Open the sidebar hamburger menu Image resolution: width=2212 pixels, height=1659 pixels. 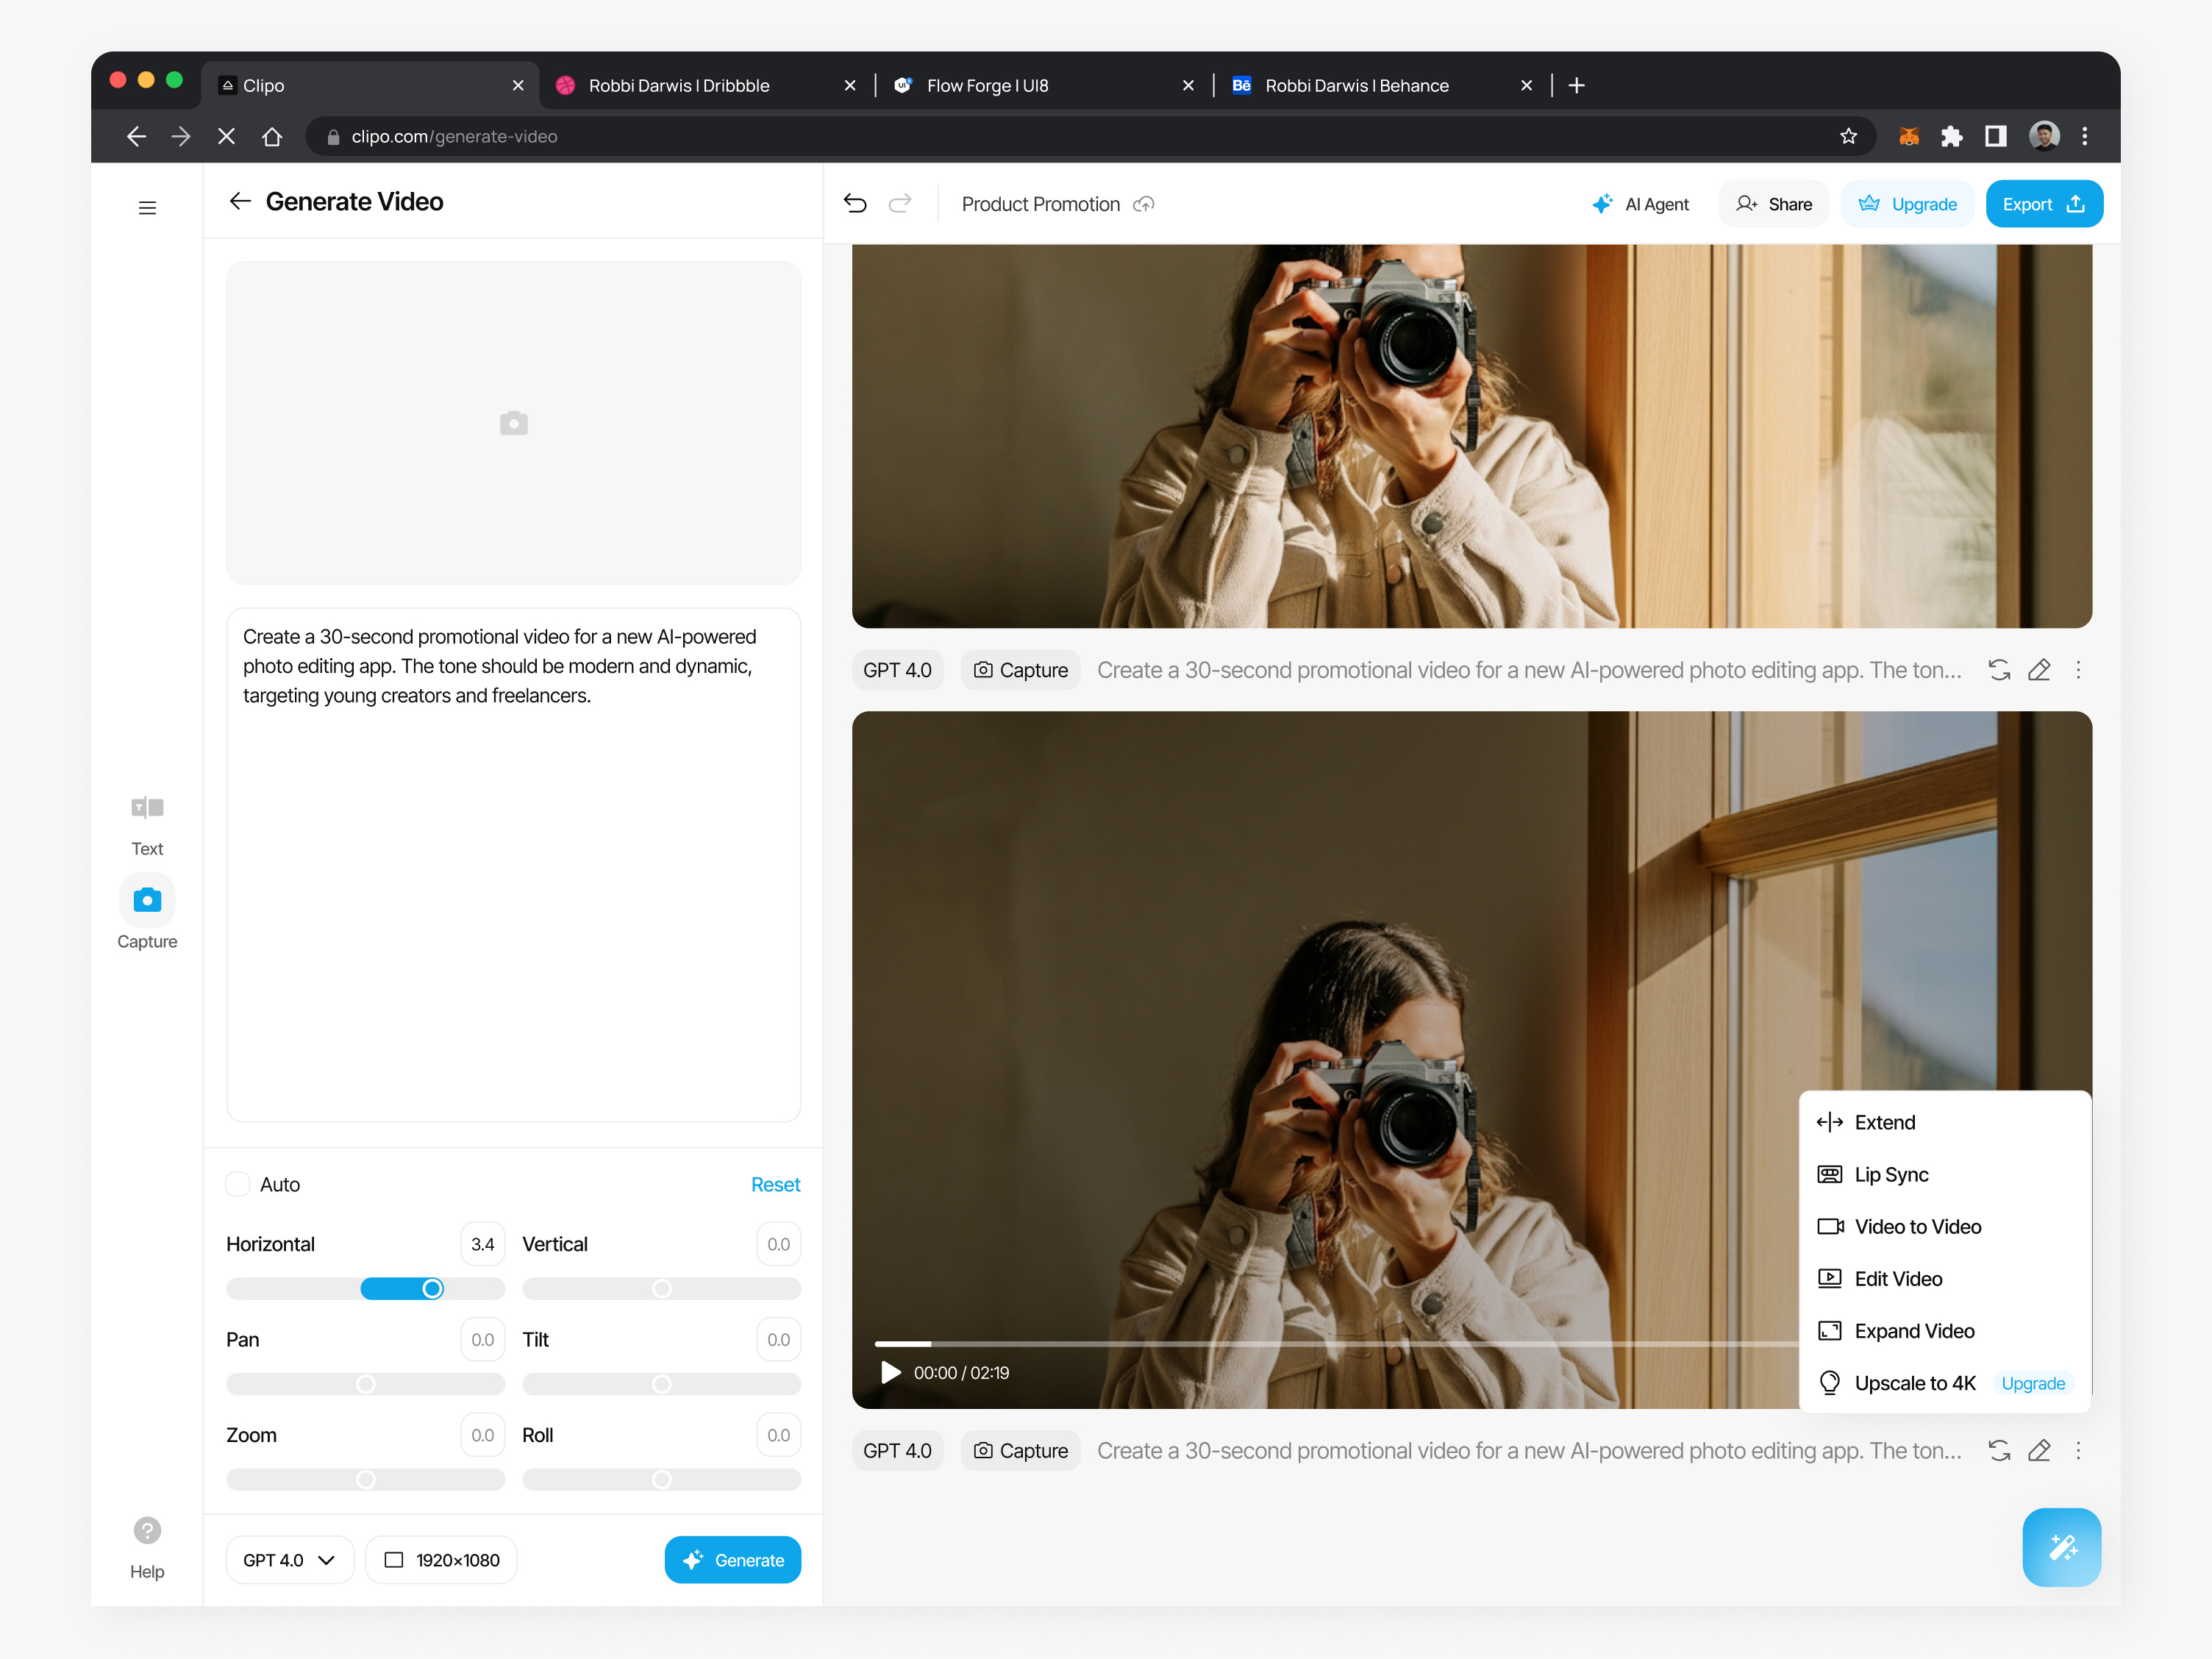pos(147,207)
